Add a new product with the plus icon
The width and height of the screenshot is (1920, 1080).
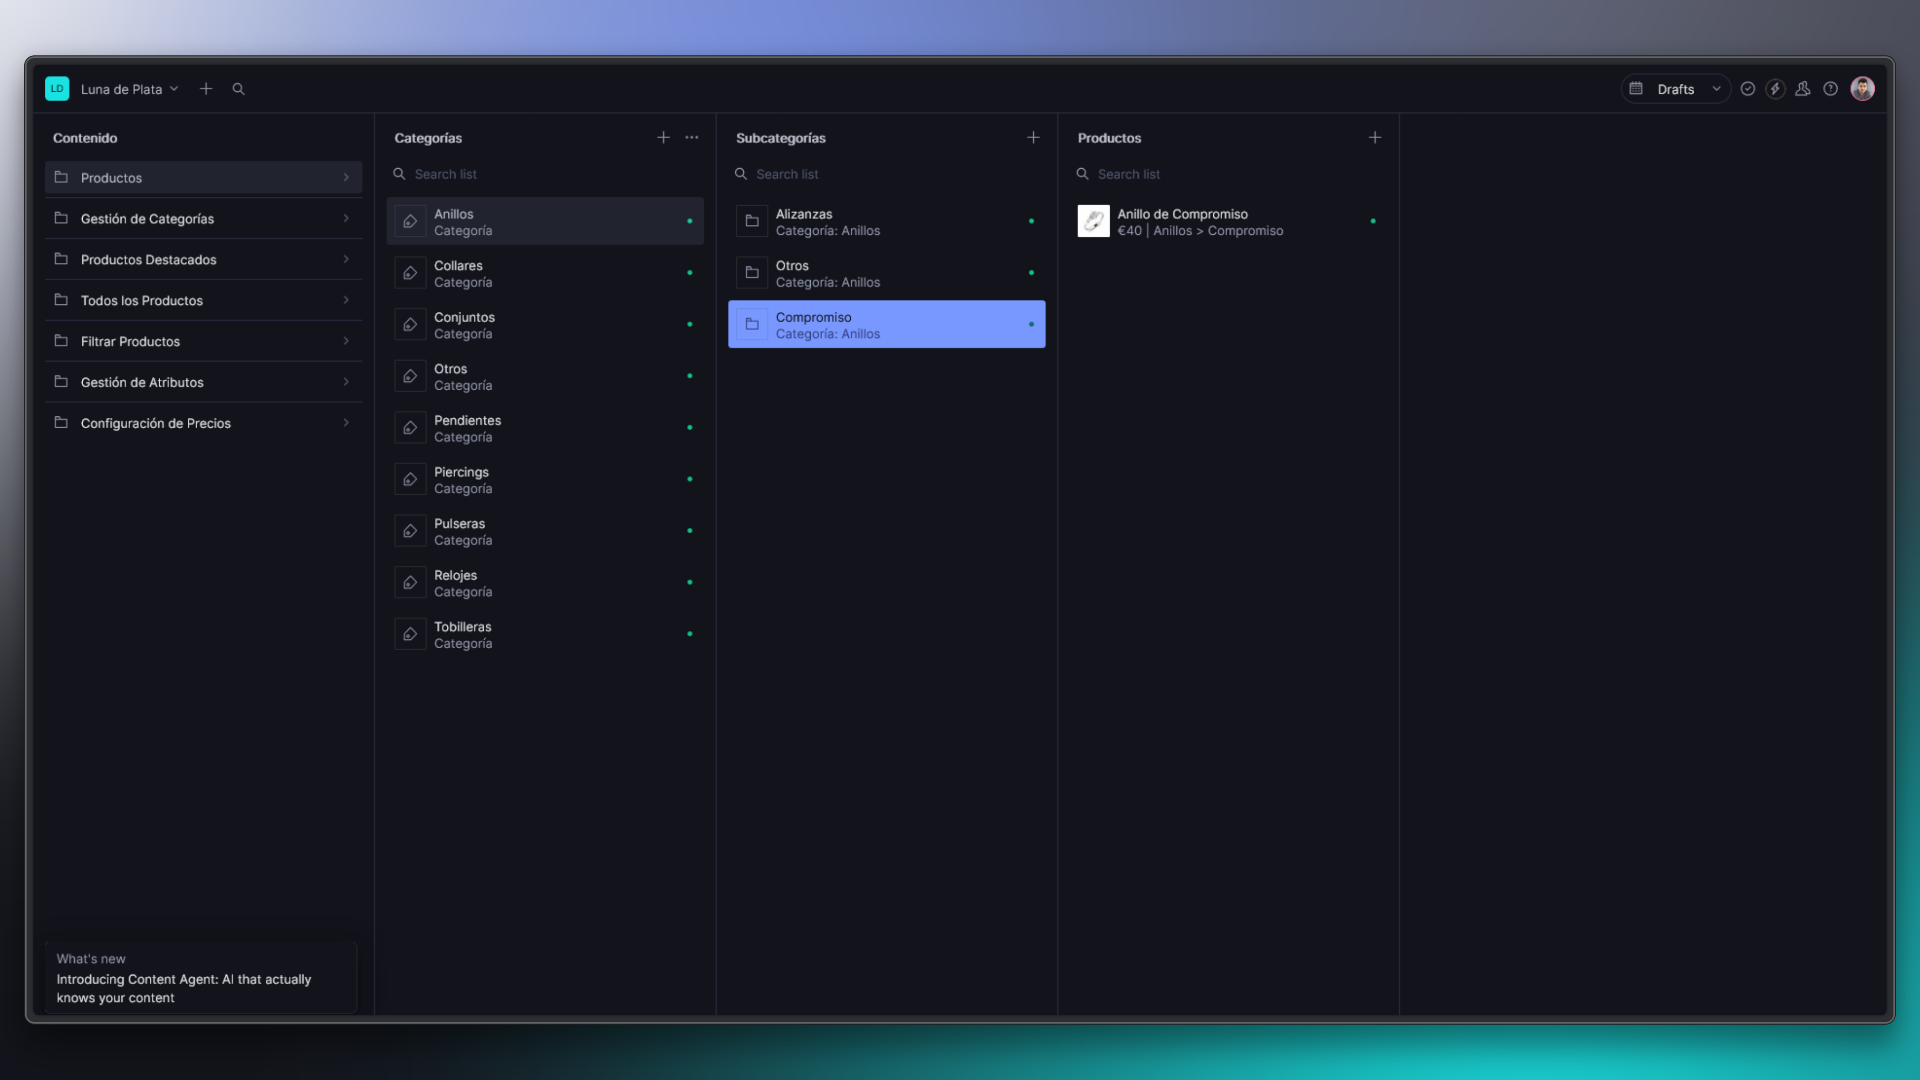point(1375,137)
